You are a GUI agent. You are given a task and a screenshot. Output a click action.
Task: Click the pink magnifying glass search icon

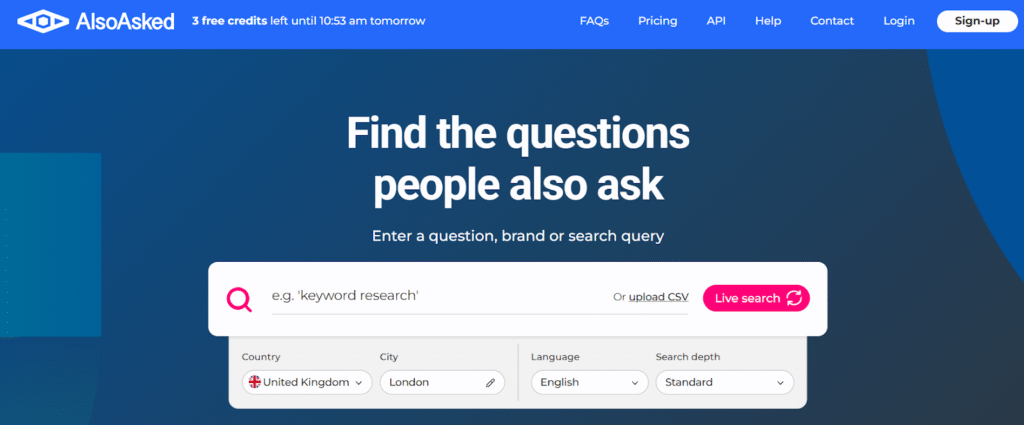tap(239, 298)
